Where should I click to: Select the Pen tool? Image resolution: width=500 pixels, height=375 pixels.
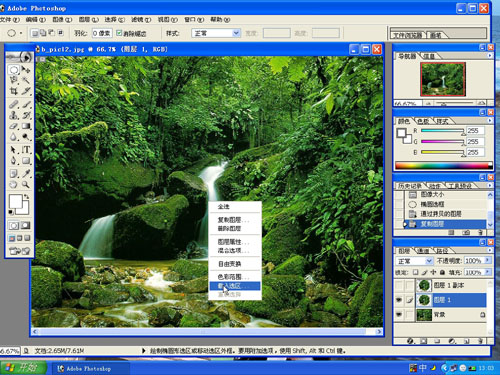13,161
